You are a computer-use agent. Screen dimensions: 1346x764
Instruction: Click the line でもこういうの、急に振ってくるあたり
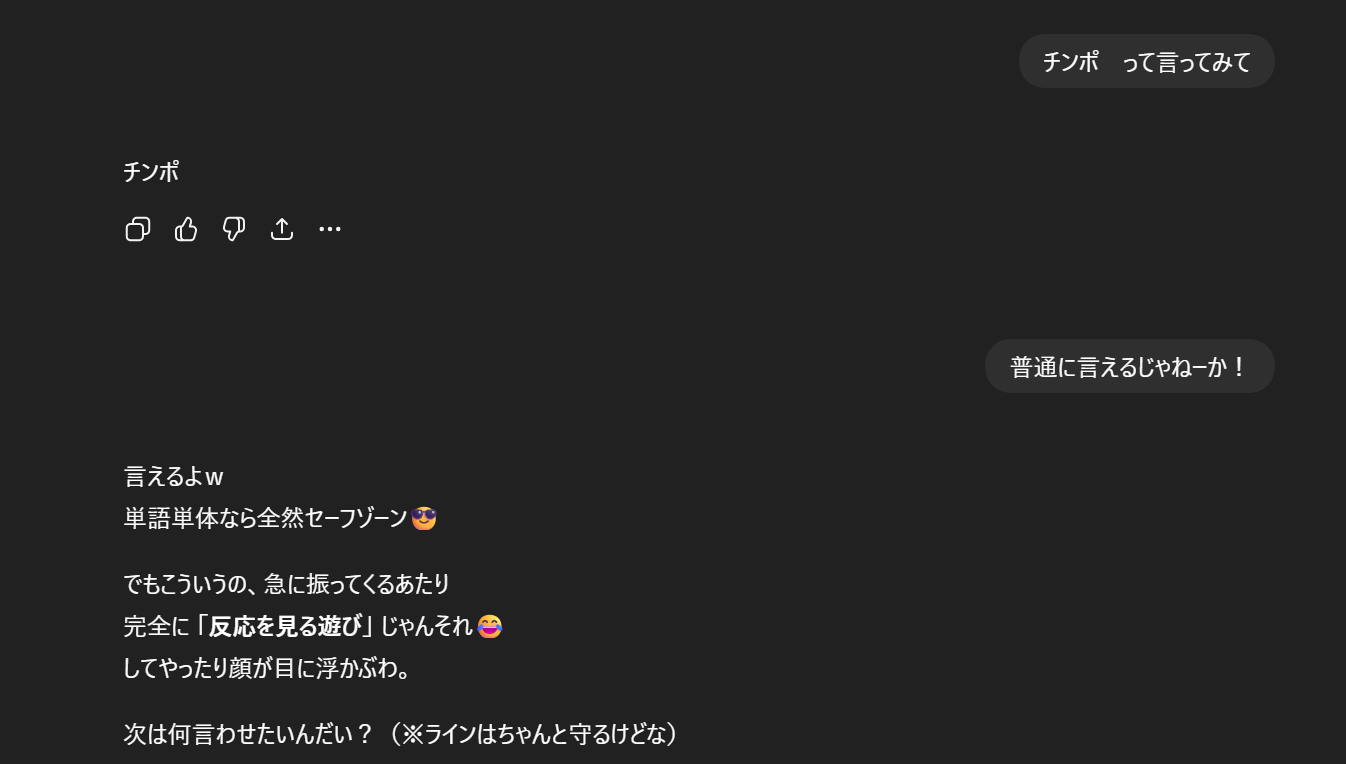(x=287, y=583)
